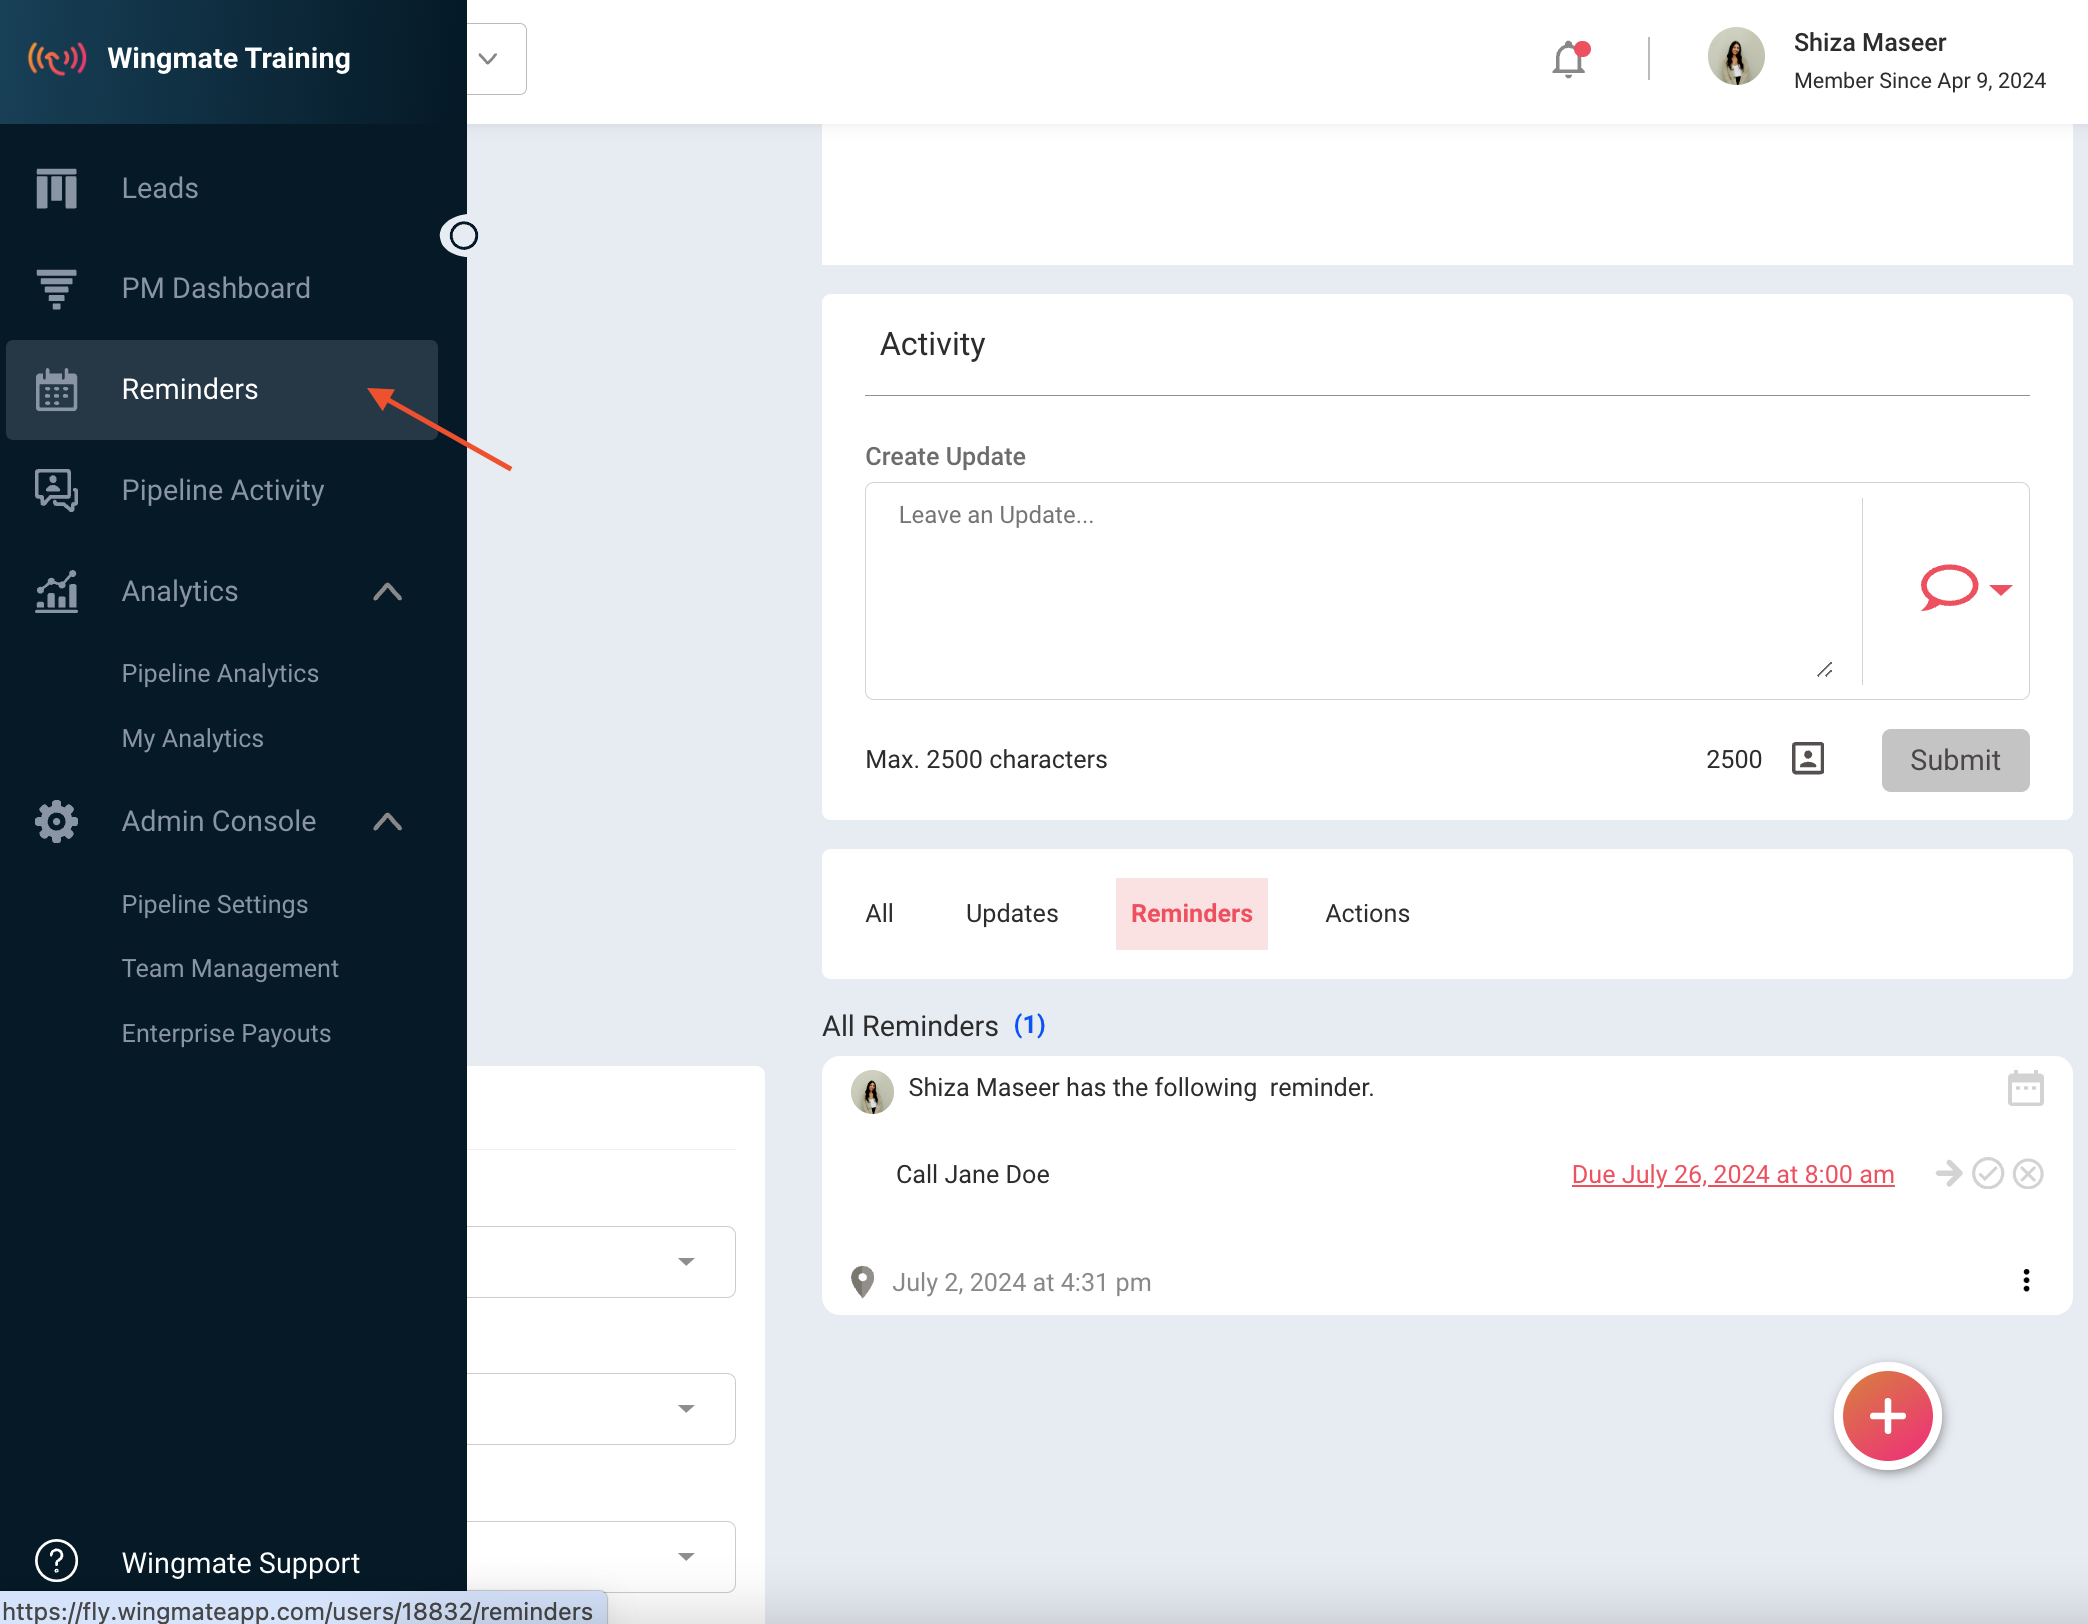Open the third dropdown in left panel
Image resolution: width=2088 pixels, height=1624 pixels.
click(686, 1557)
